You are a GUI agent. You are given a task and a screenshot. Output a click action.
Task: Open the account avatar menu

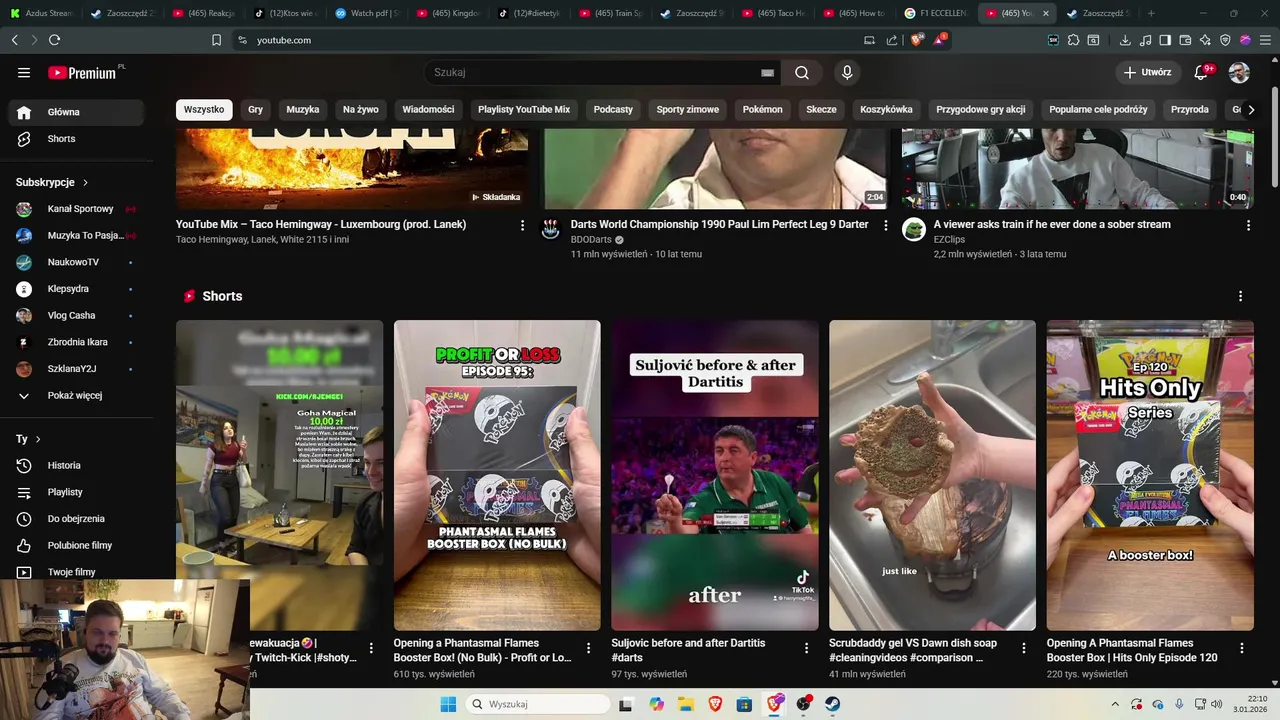pos(1239,72)
